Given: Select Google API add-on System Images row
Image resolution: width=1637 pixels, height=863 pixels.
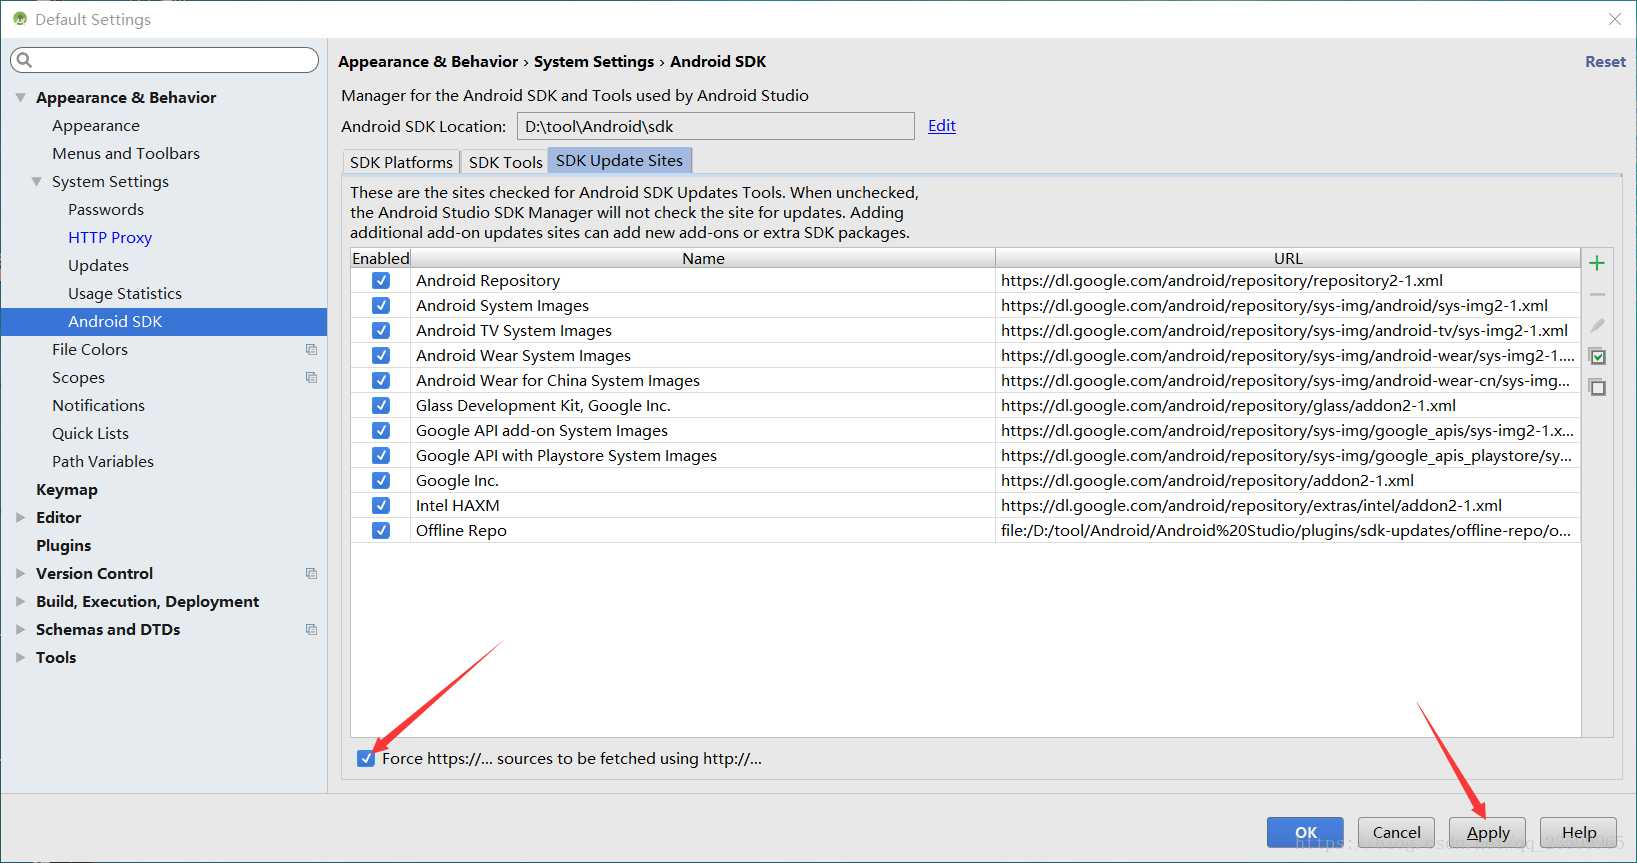Looking at the screenshot, I should (x=965, y=431).
